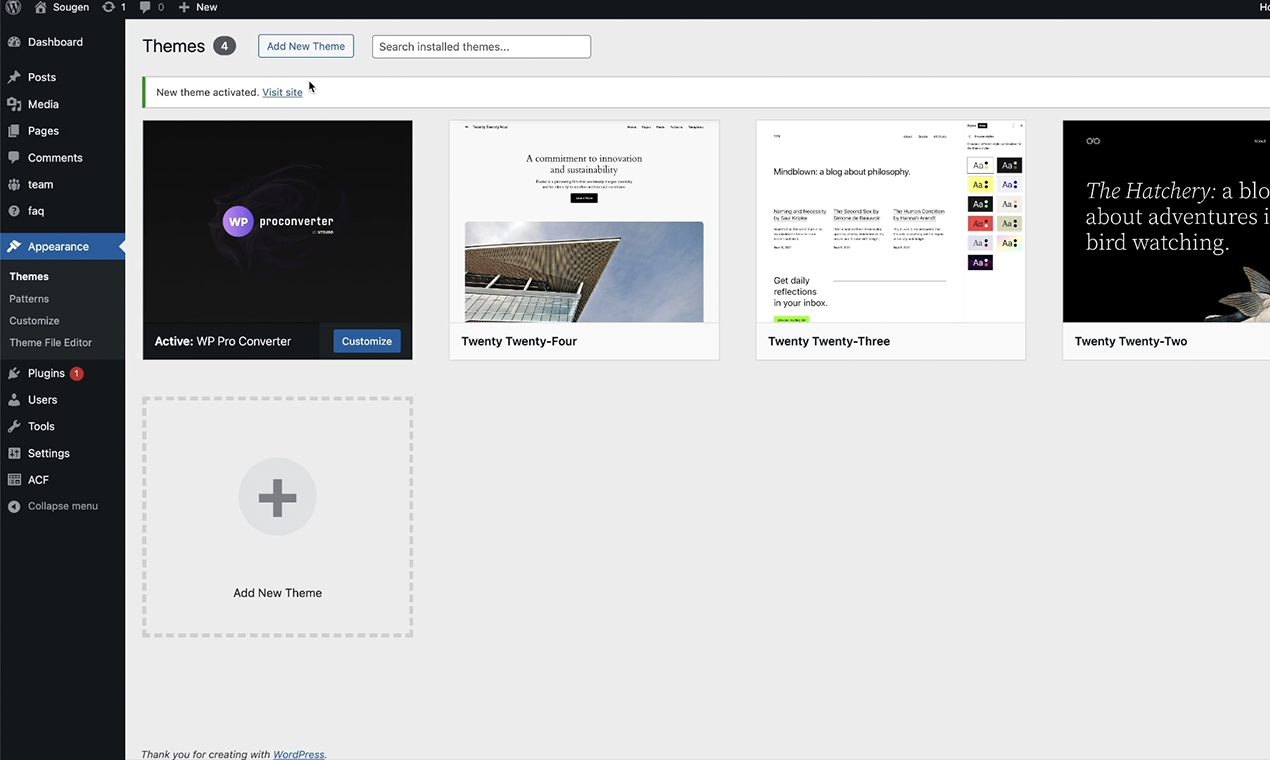Open the comments bubble icon in admin bar
Image resolution: width=1270 pixels, height=760 pixels.
tap(146, 7)
